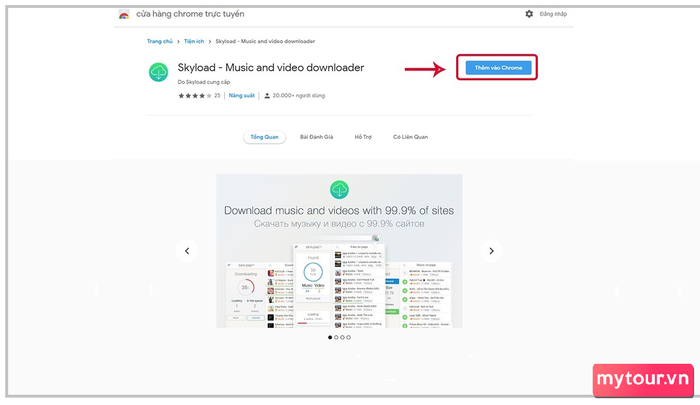Select second carousel dot indicator
The image size is (700, 405).
pyautogui.click(x=336, y=338)
